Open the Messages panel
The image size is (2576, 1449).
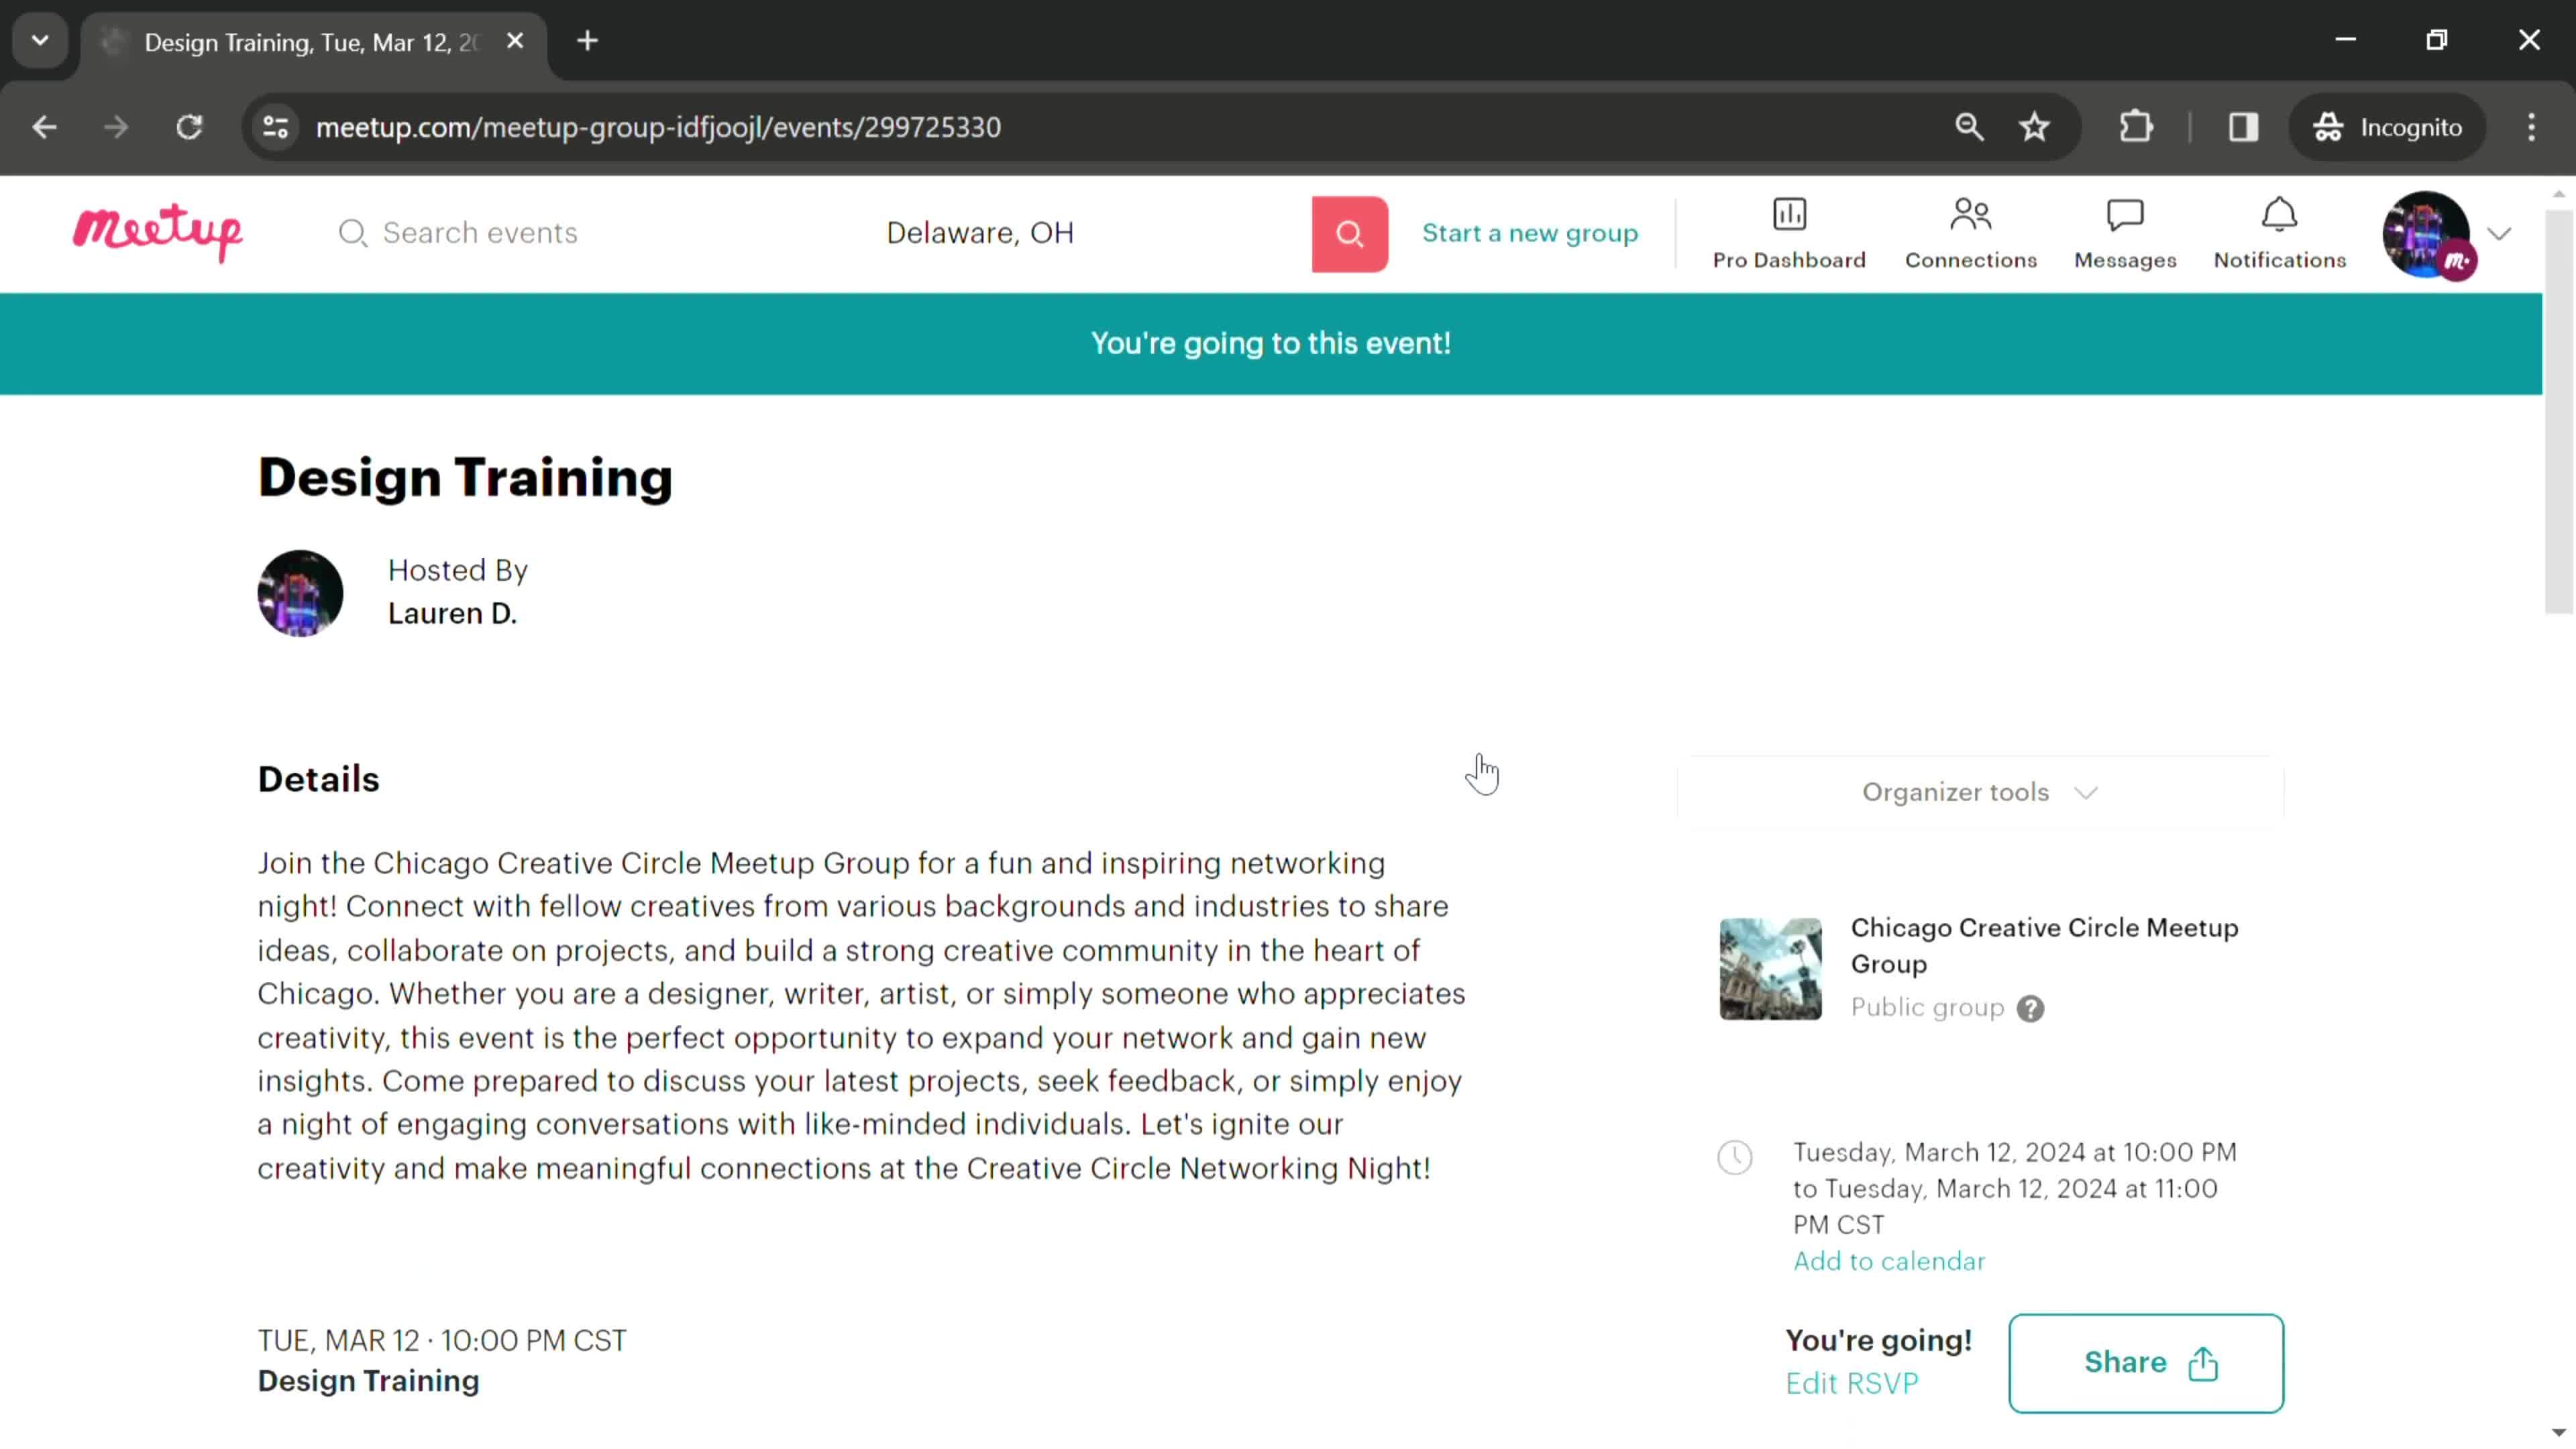click(x=2125, y=230)
